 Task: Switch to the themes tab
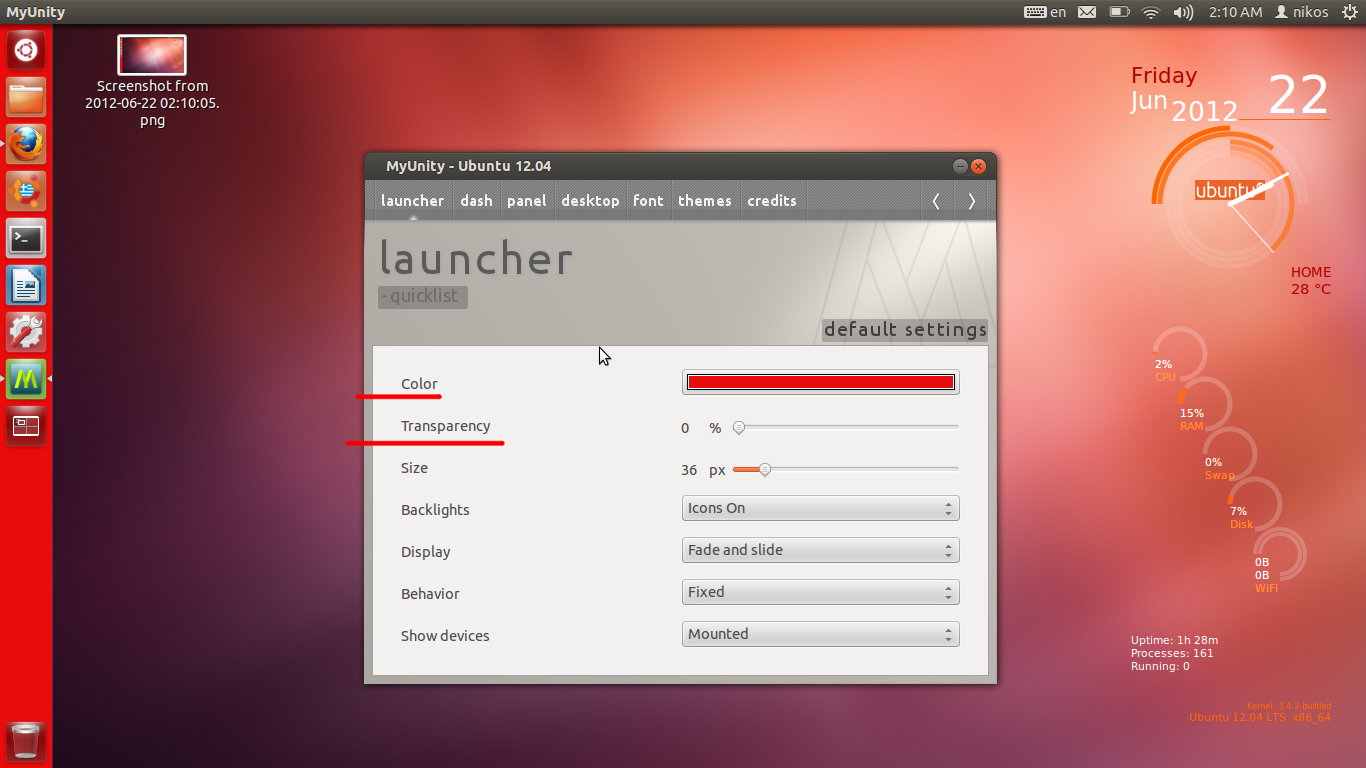704,201
